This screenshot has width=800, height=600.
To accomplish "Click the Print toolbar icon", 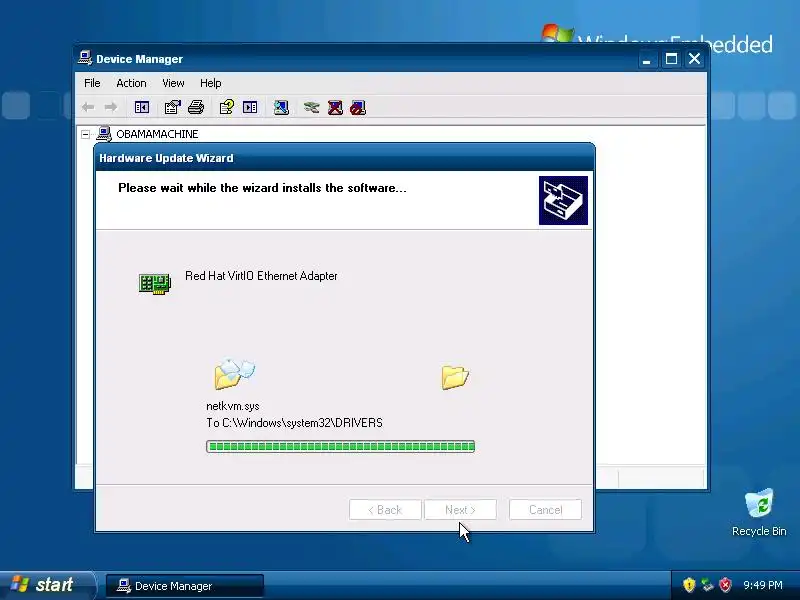I will click(x=196, y=107).
